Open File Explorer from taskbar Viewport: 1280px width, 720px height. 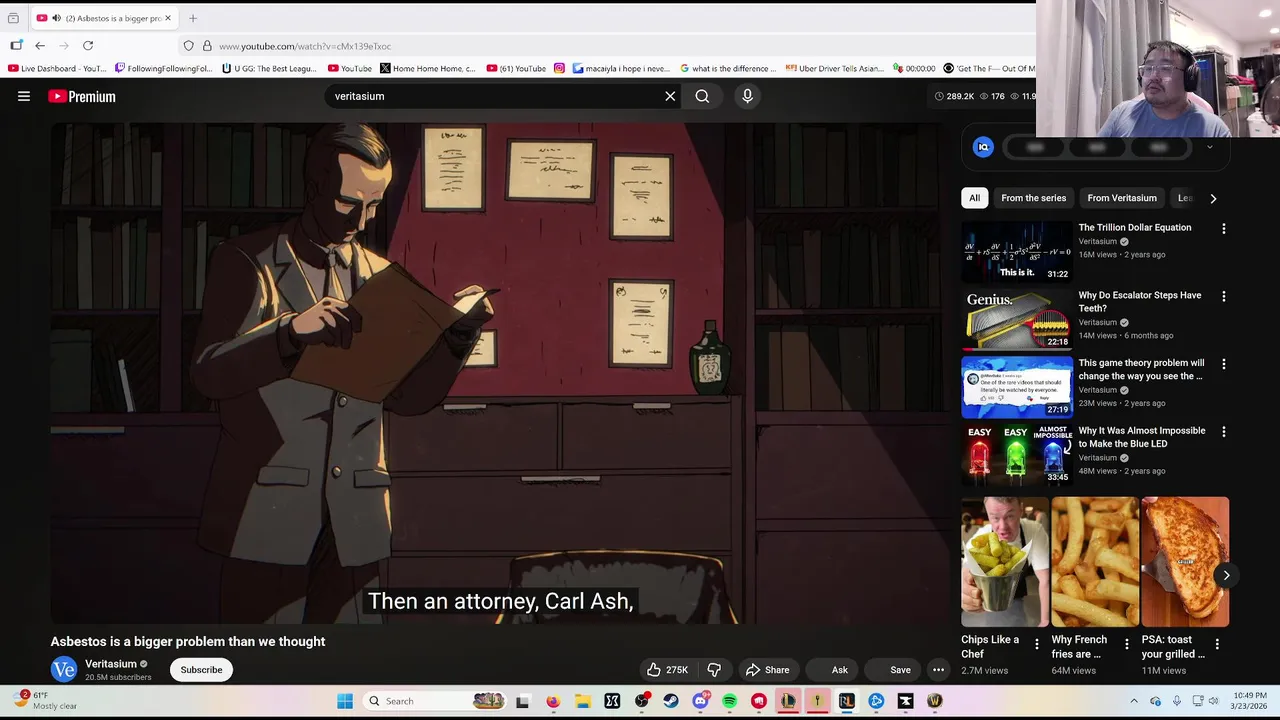(x=582, y=701)
